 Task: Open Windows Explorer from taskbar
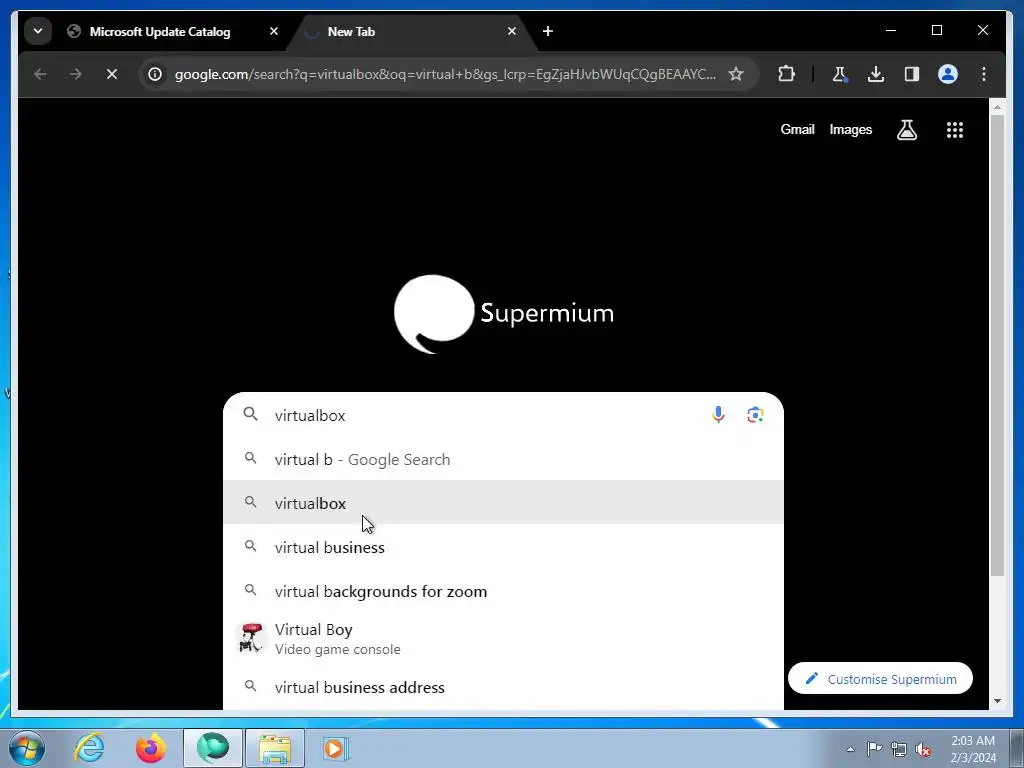pyautogui.click(x=274, y=748)
